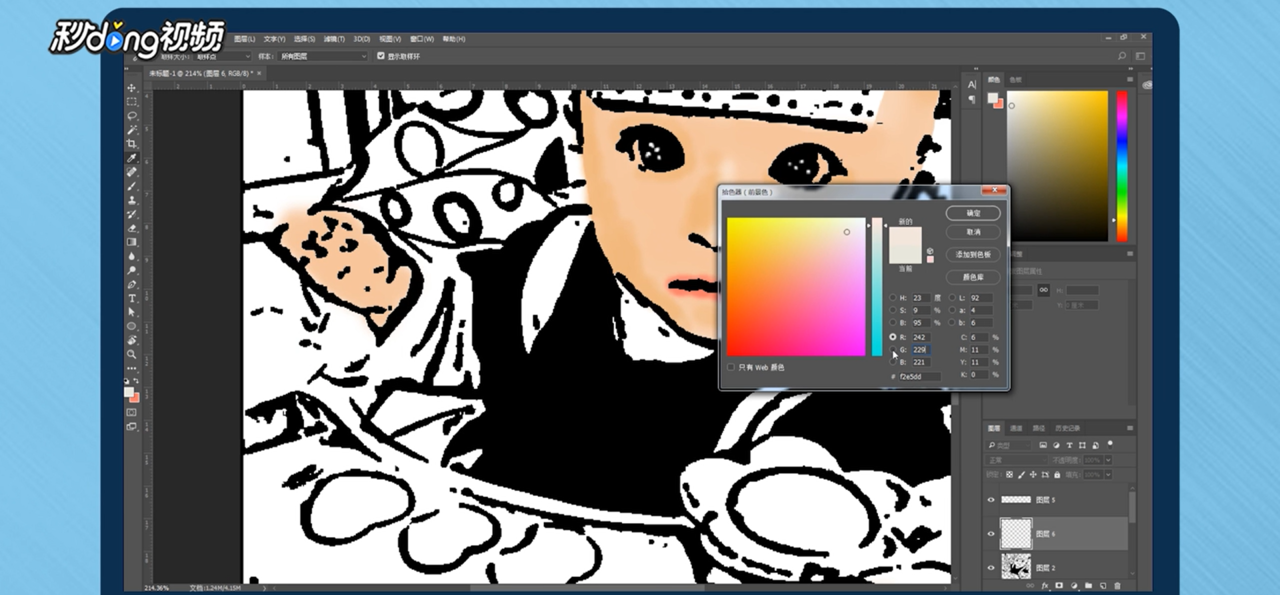Enable the 只有 Web 颜色 checkbox
Image resolution: width=1280 pixels, height=595 pixels.
(732, 367)
